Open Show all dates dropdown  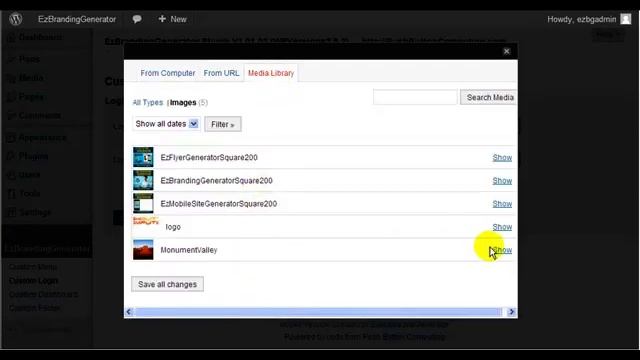pyautogui.click(x=166, y=124)
